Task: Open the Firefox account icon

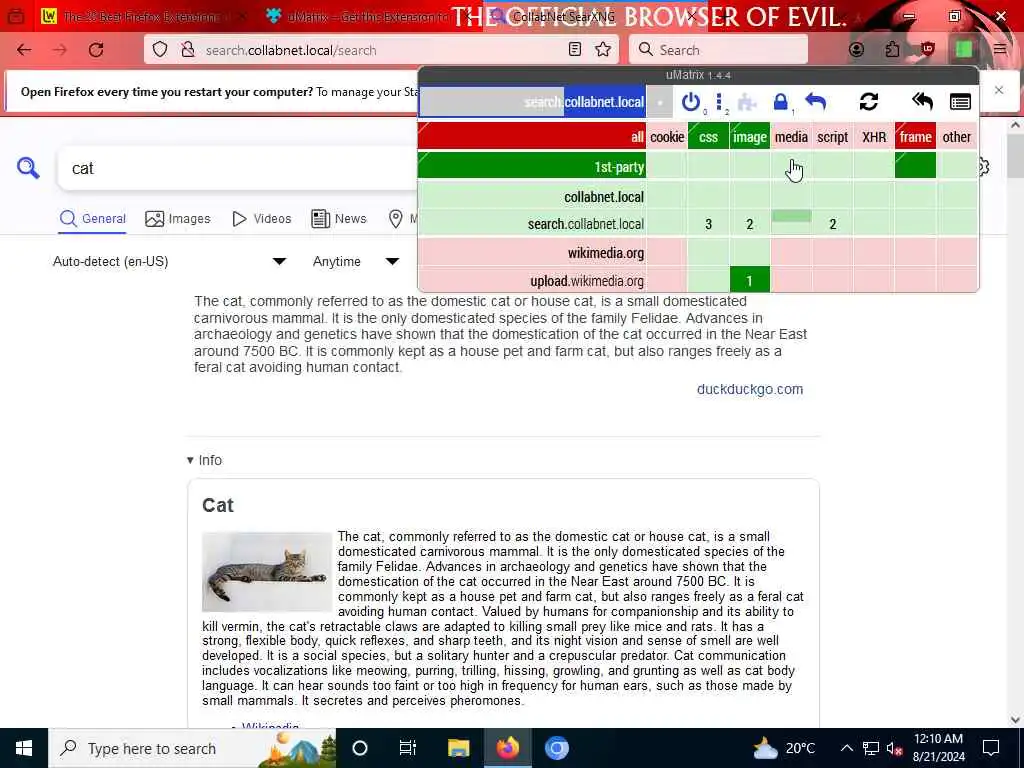Action: pyautogui.click(x=856, y=50)
